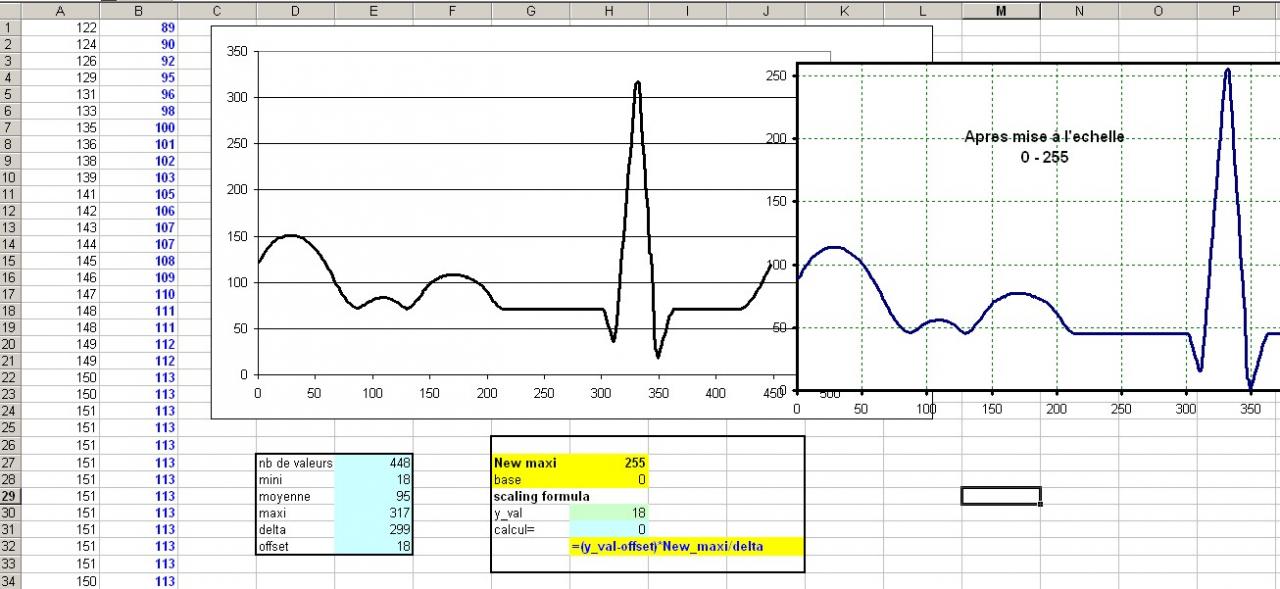Click the 'nb de valeurs' label cell
Viewport: 1280px width, 589px height.
[x=295, y=463]
